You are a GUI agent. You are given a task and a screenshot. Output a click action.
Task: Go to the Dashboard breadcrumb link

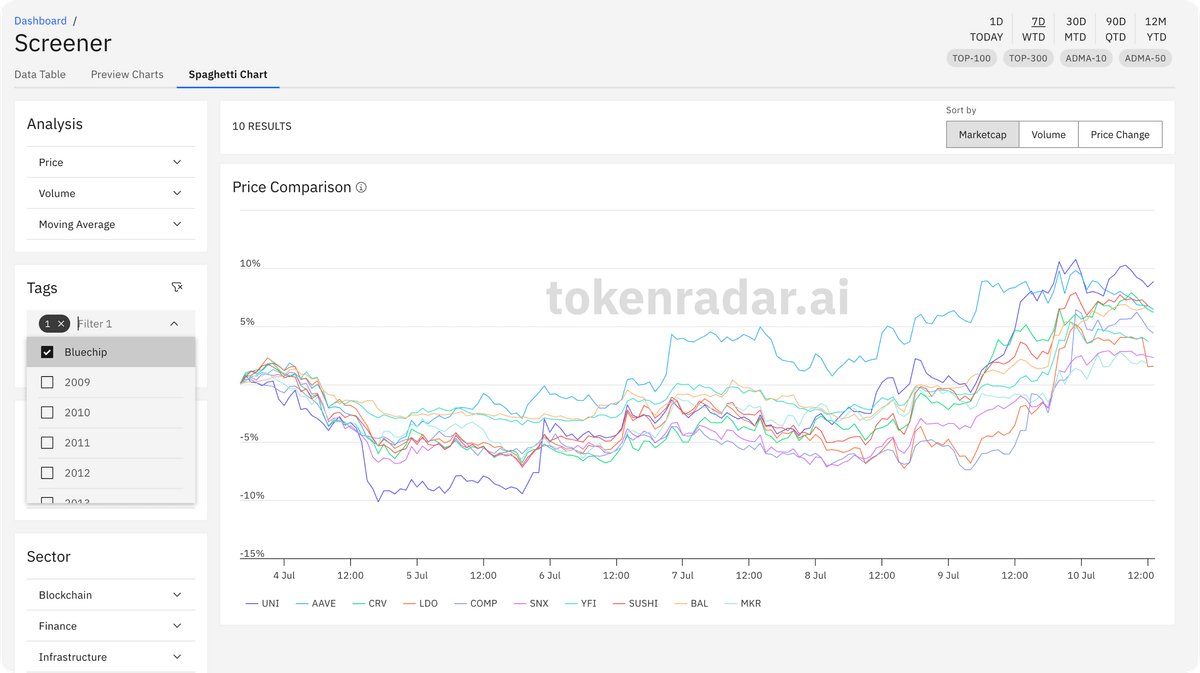click(x=40, y=21)
